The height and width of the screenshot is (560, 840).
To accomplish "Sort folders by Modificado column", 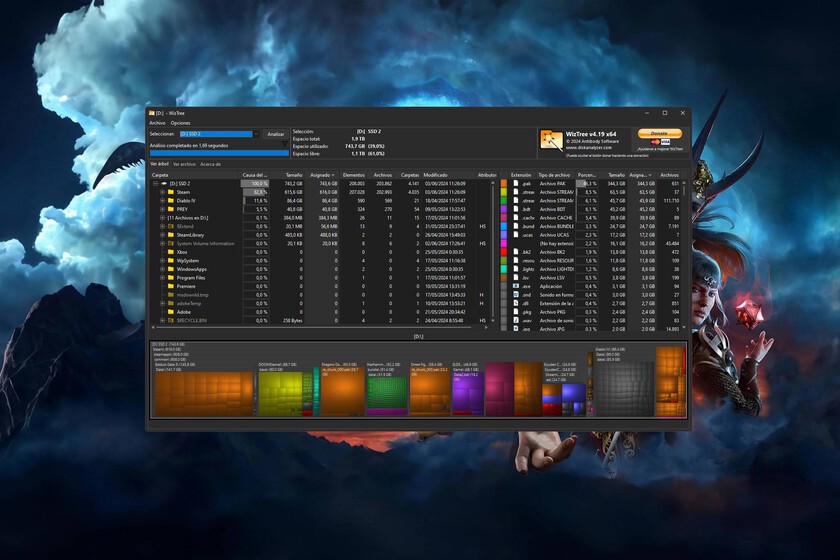I will point(448,175).
